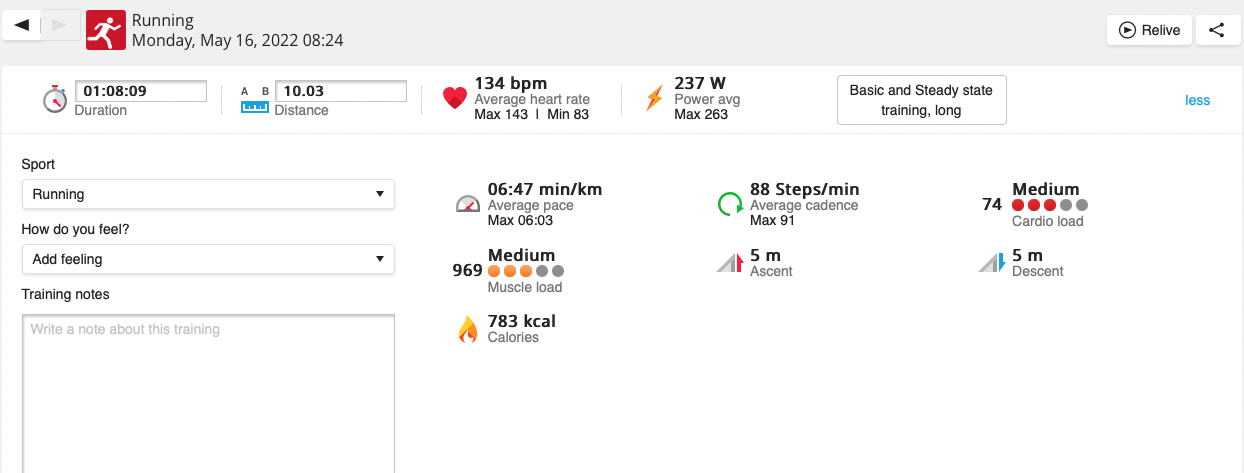The height and width of the screenshot is (473, 1244).
Task: Click the power lightning bolt icon
Action: (654, 99)
